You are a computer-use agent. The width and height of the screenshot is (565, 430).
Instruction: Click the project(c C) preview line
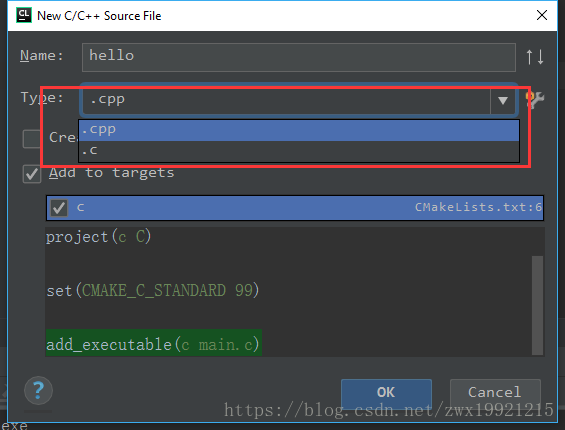tap(98, 237)
